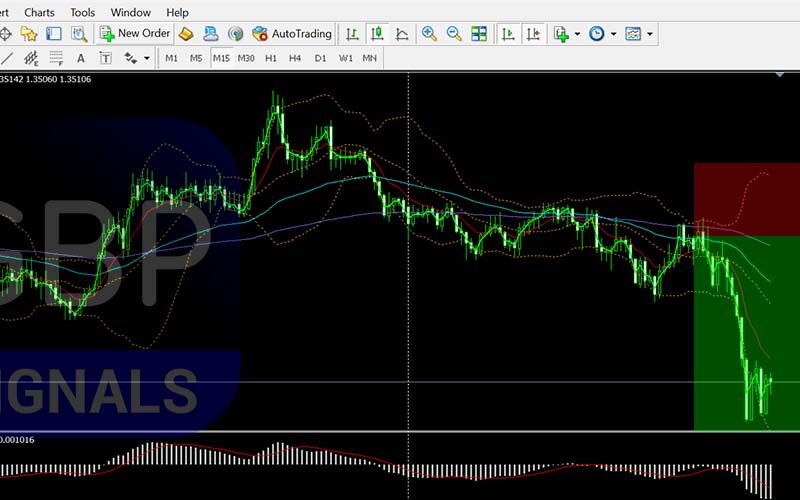Click the arrows objects icon
Screen dimensions: 800x500
[x=131, y=58]
